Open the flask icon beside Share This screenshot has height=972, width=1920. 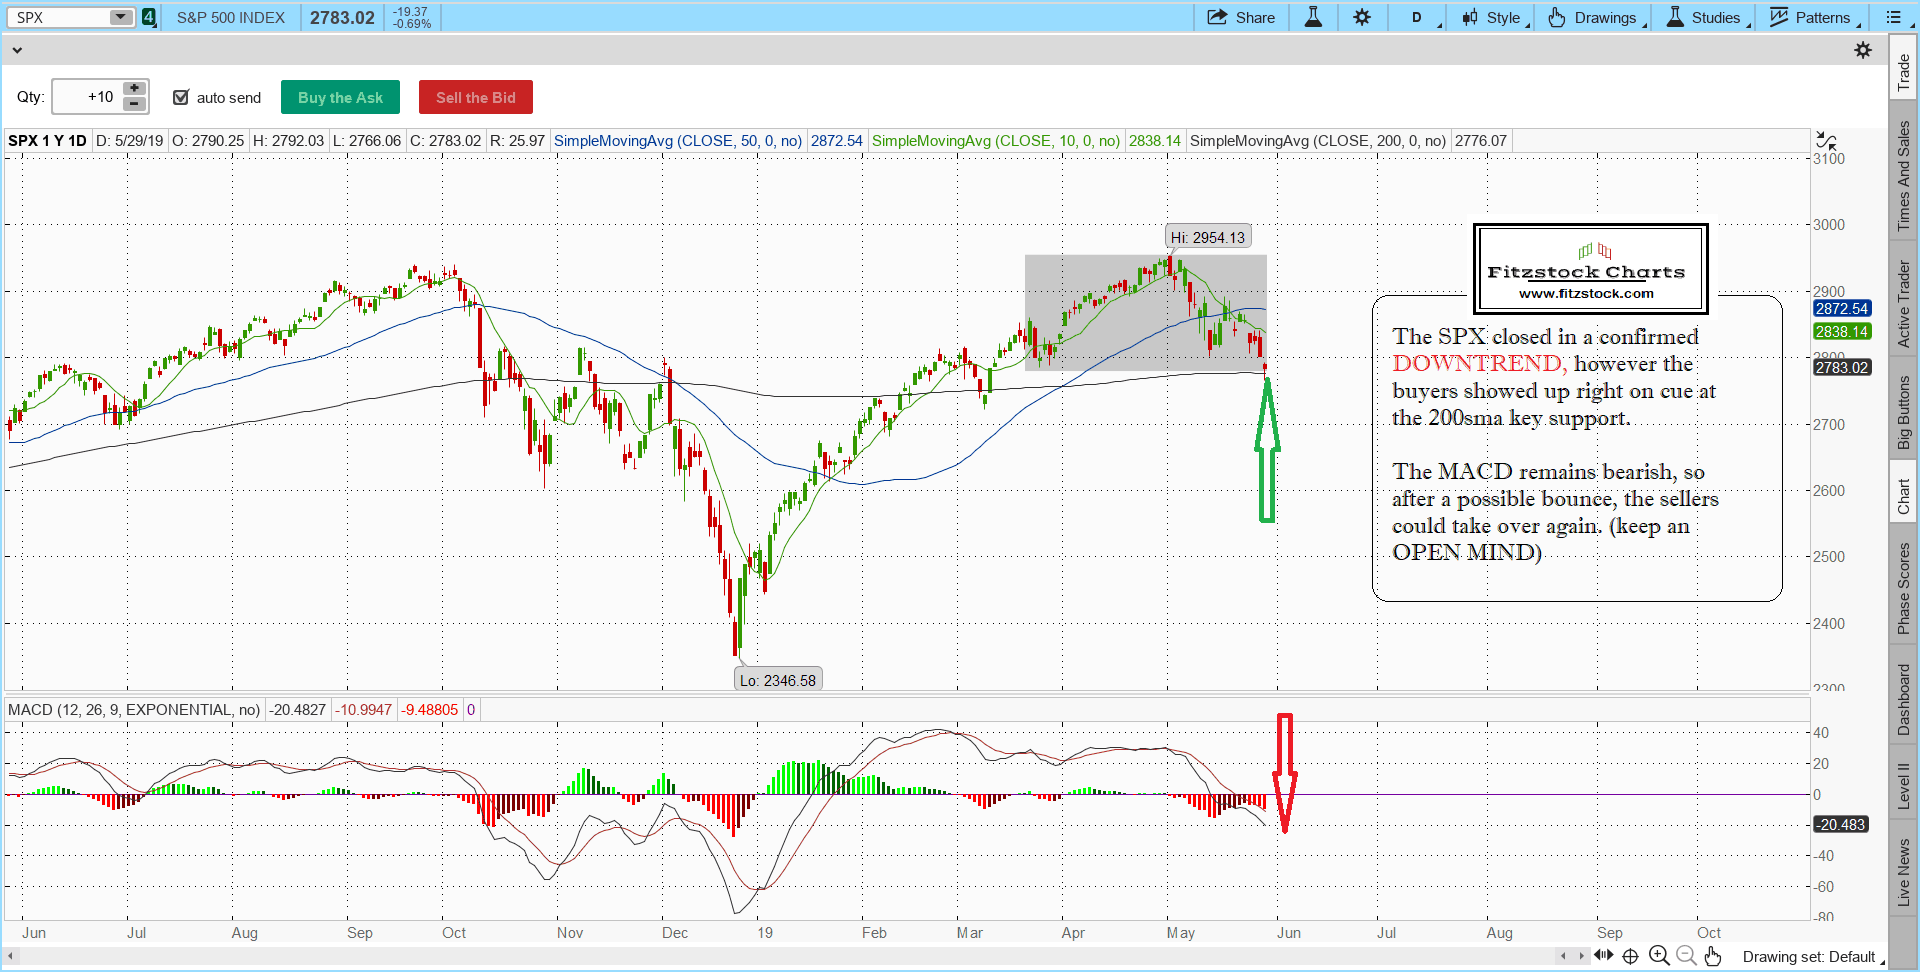point(1313,17)
